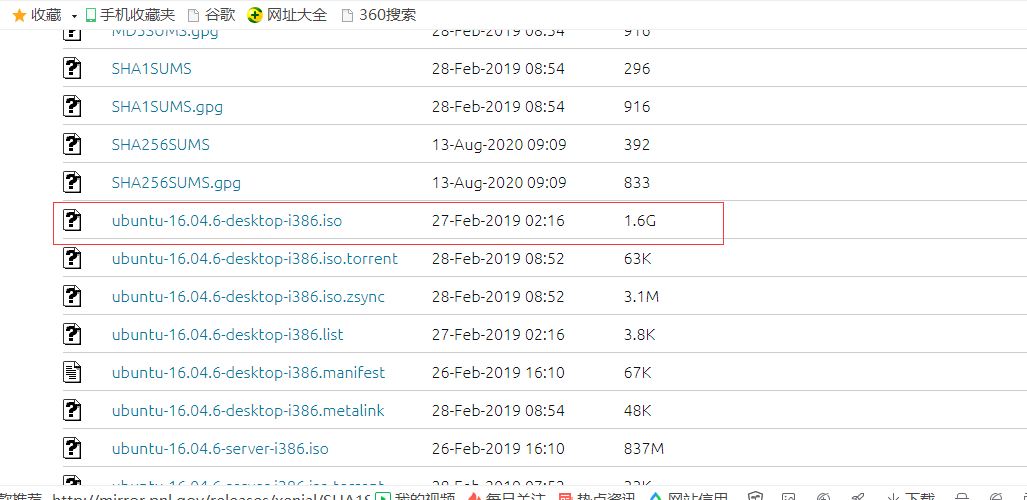Open the SHA256SUMS file link
Screen dimensions: 1027x500
point(160,144)
